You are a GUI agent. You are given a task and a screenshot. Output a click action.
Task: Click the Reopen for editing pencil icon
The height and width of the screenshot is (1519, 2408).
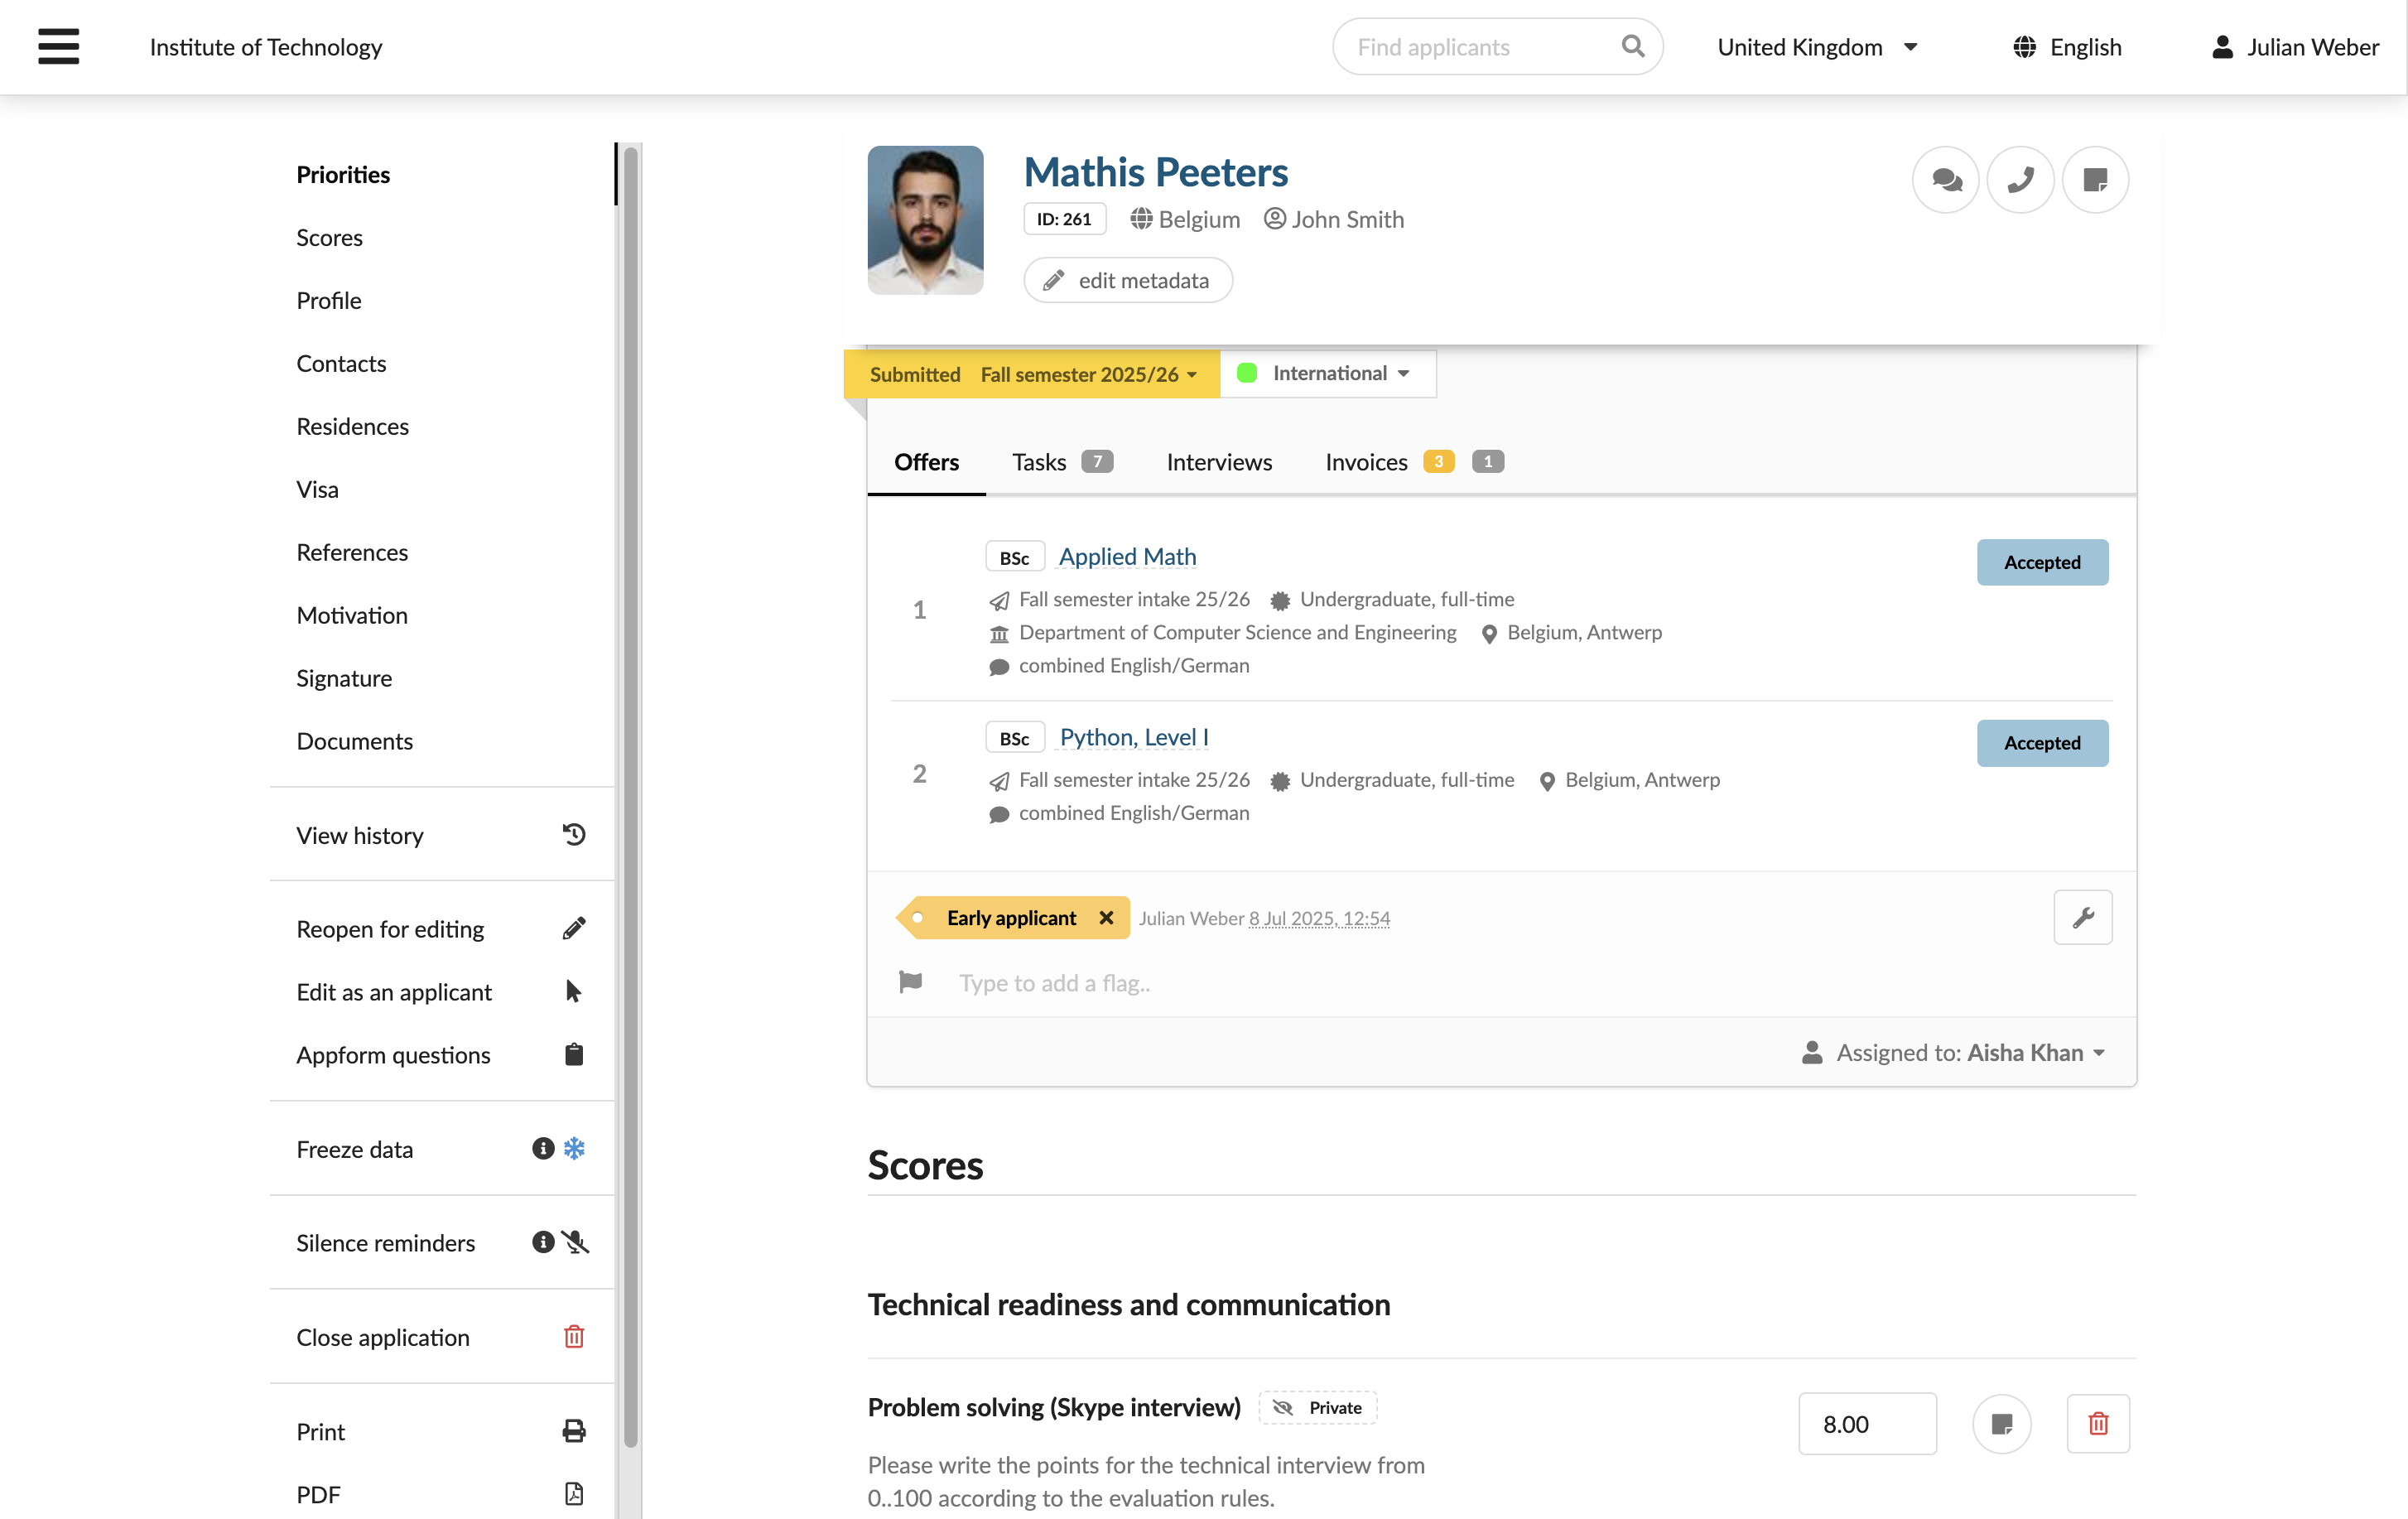[573, 929]
